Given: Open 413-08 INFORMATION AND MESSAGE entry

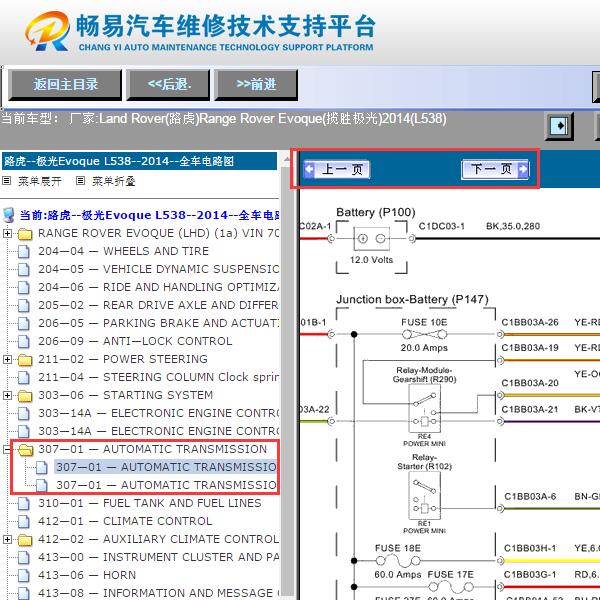Looking at the screenshot, I should pyautogui.click(x=158, y=593).
